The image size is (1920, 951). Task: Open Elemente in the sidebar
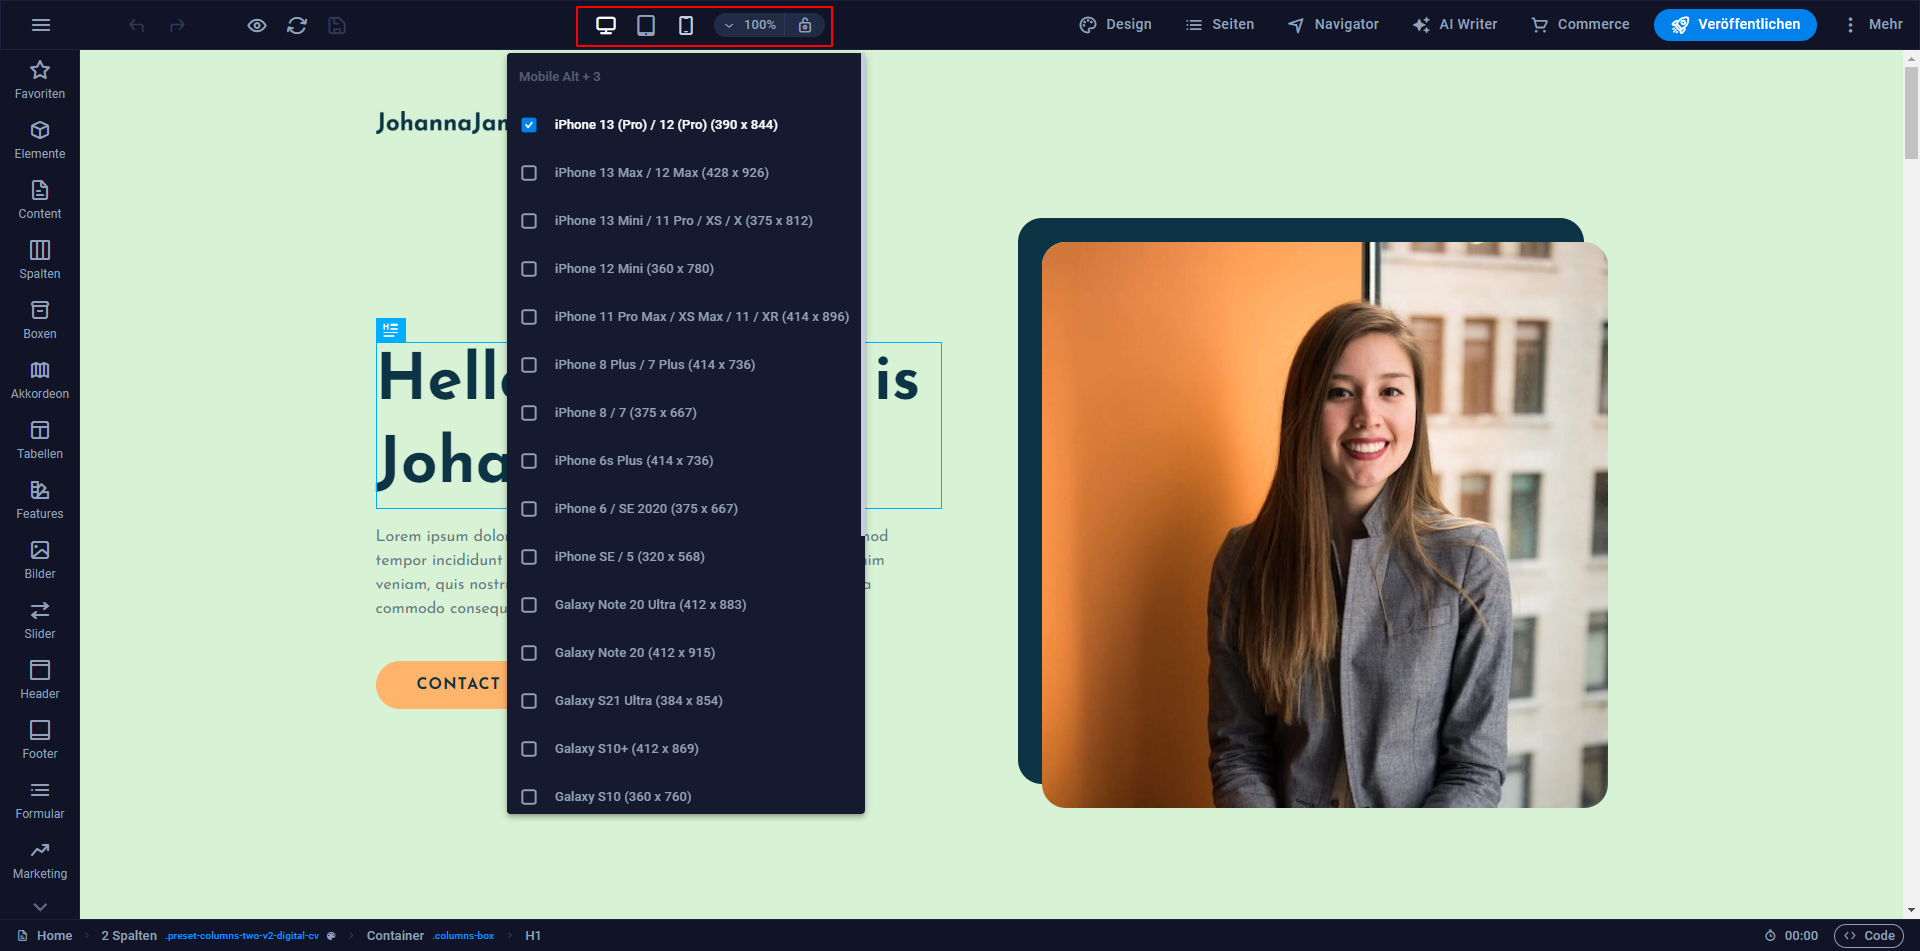coord(40,140)
